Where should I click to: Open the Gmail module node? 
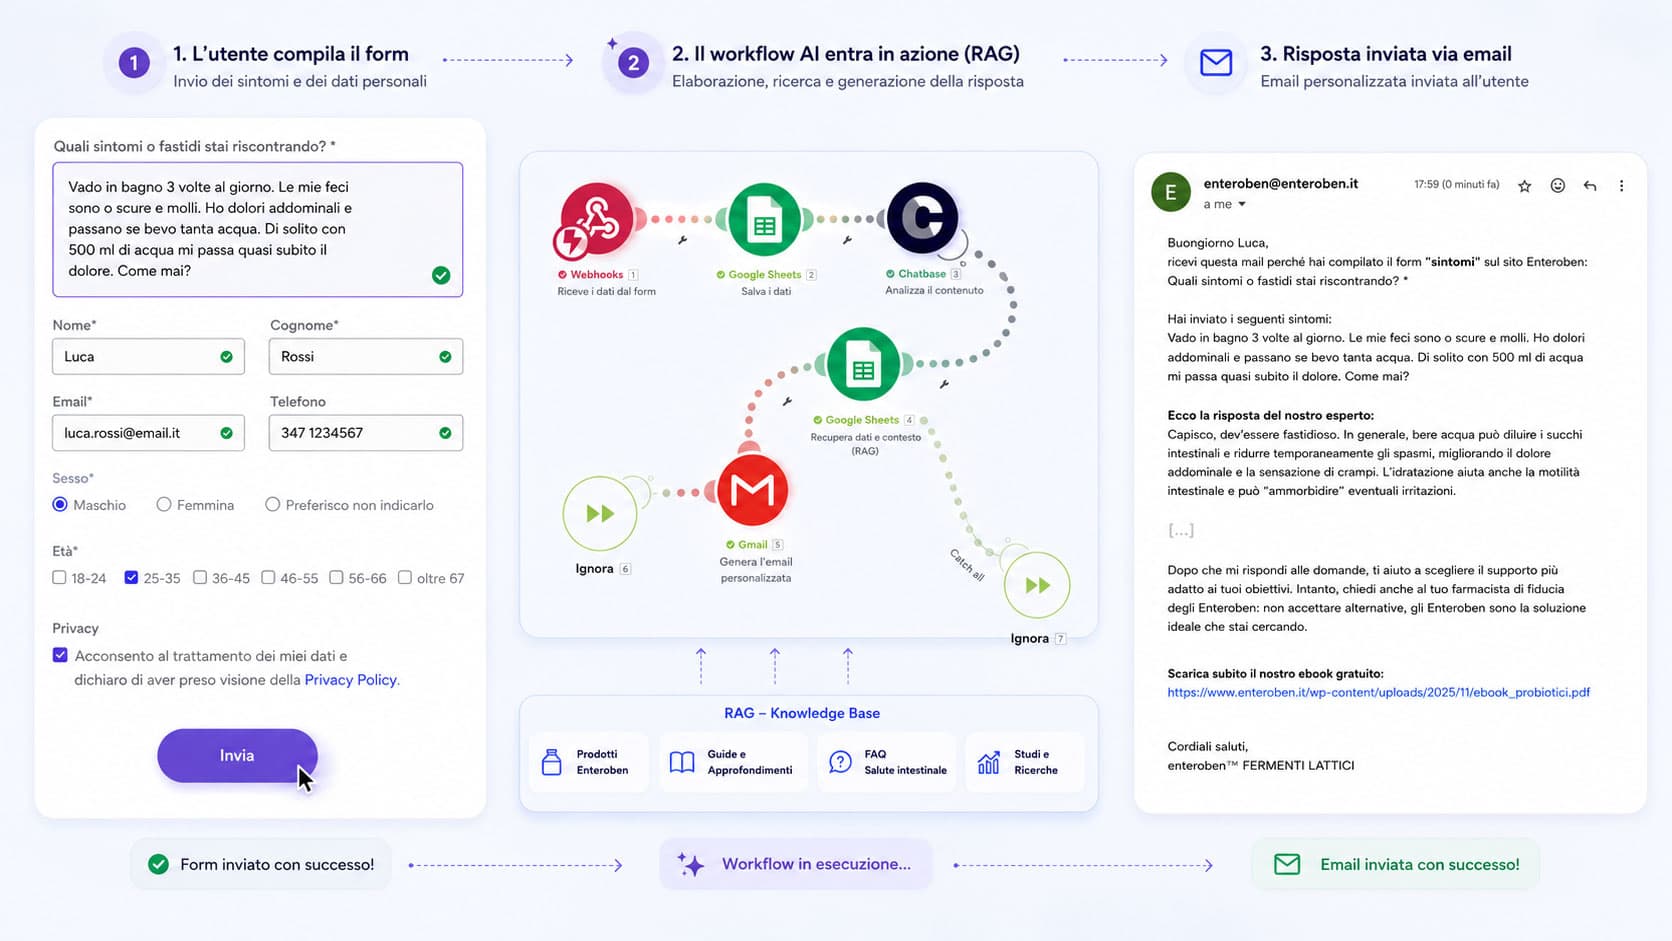coord(752,490)
